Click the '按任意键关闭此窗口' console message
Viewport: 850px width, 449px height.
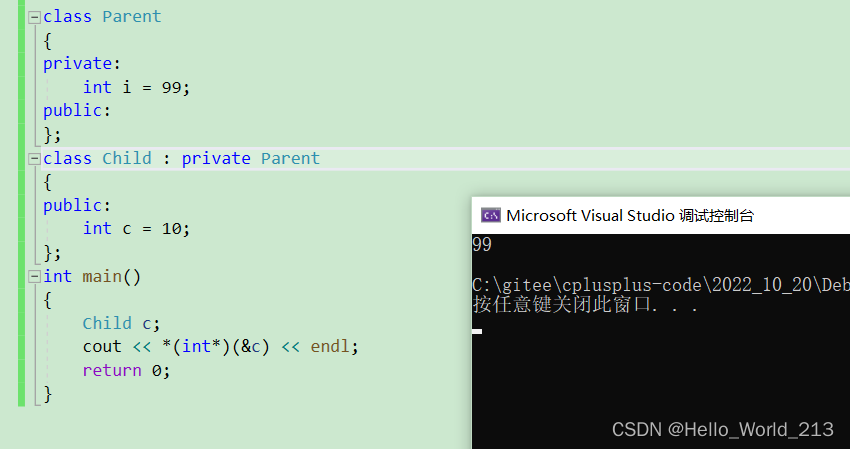tap(585, 305)
